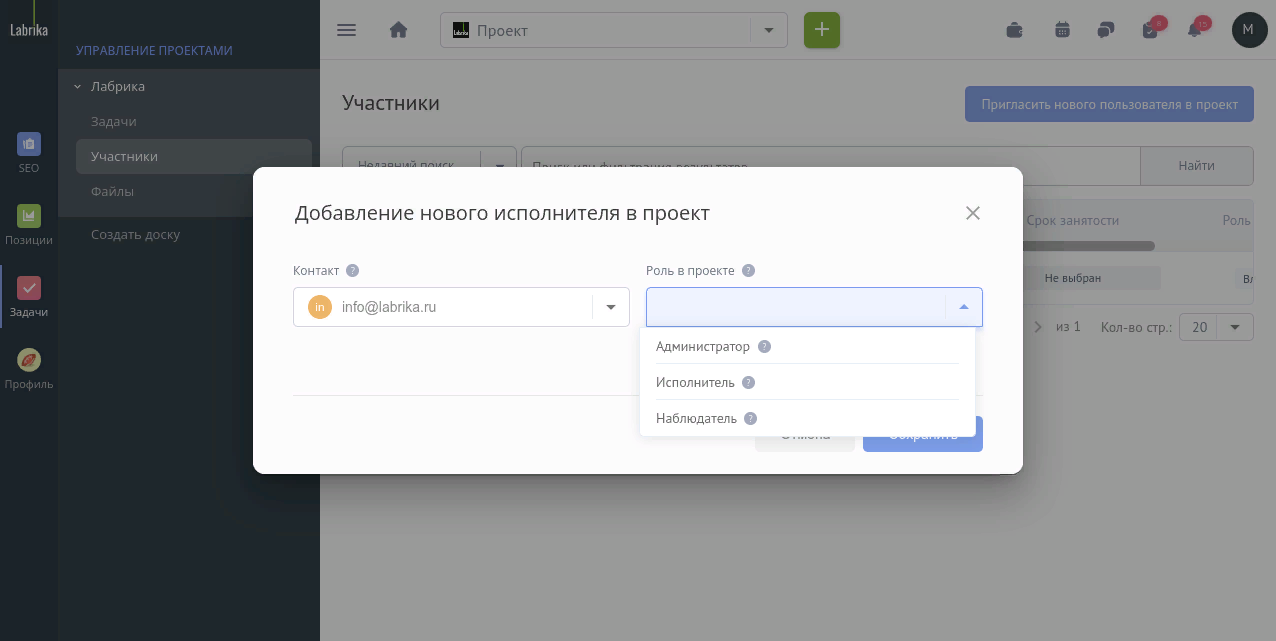Open tasks clipboard icon with badge
The height and width of the screenshot is (641, 1276).
tap(1151, 29)
